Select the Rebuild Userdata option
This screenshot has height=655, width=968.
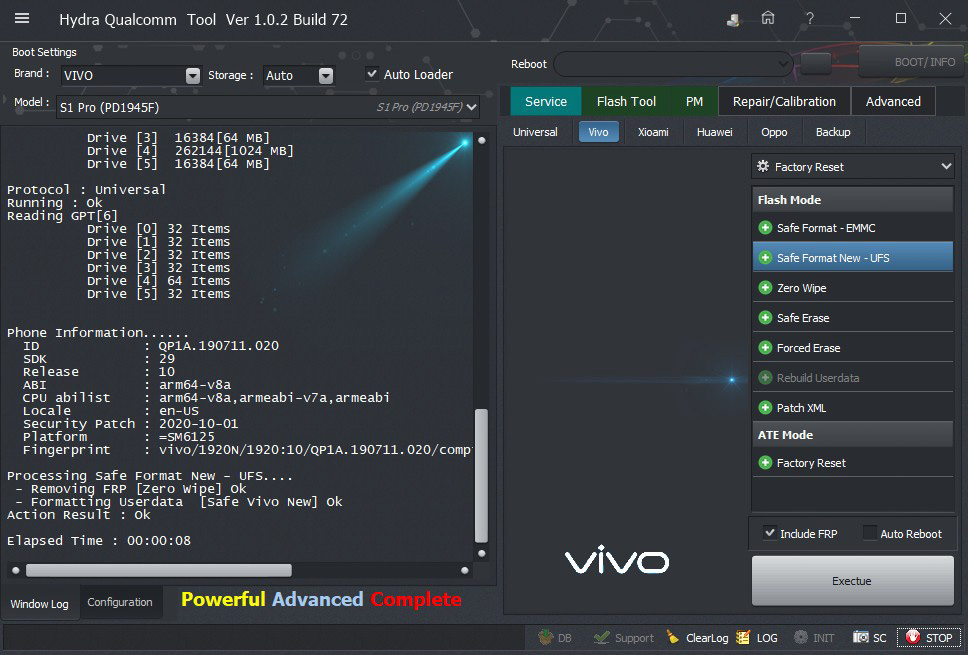point(853,378)
